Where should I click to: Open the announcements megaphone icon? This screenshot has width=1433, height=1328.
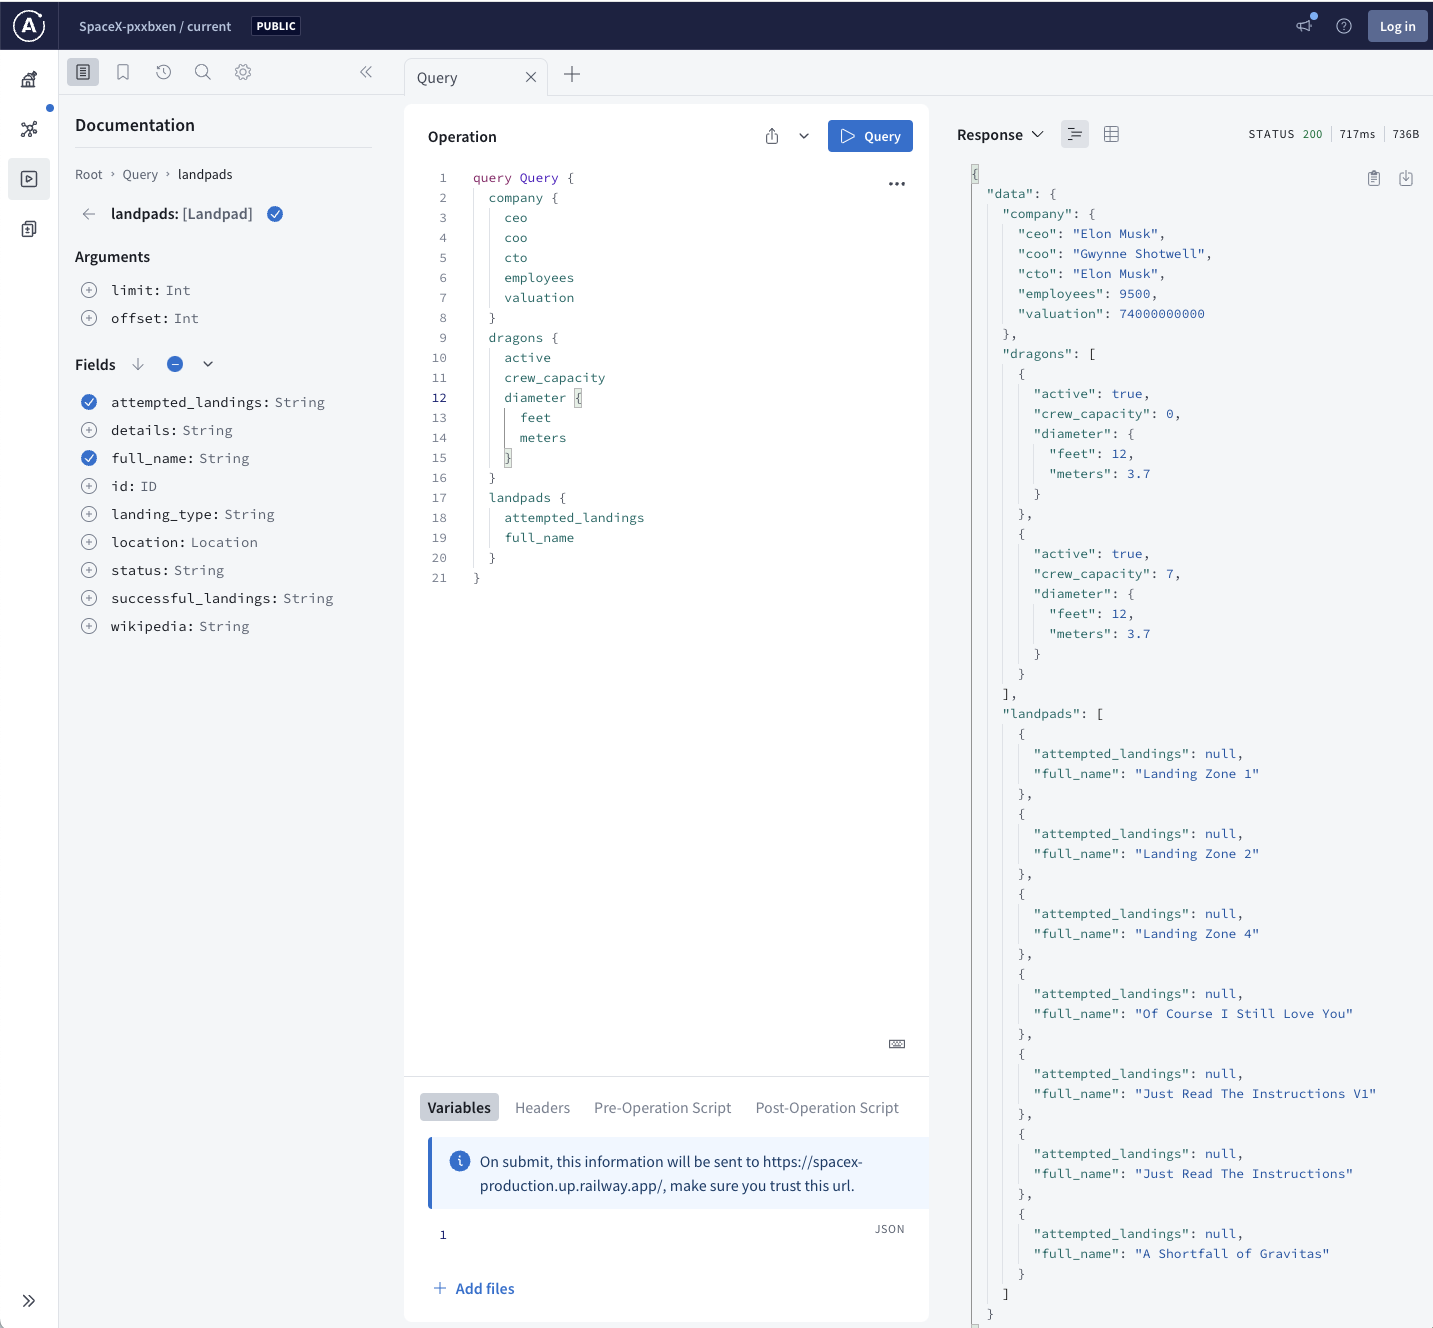coord(1304,26)
